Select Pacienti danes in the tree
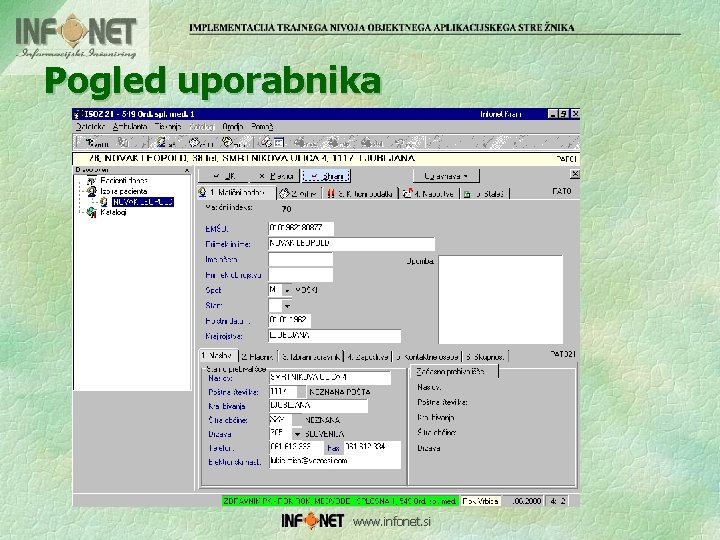 [124, 180]
